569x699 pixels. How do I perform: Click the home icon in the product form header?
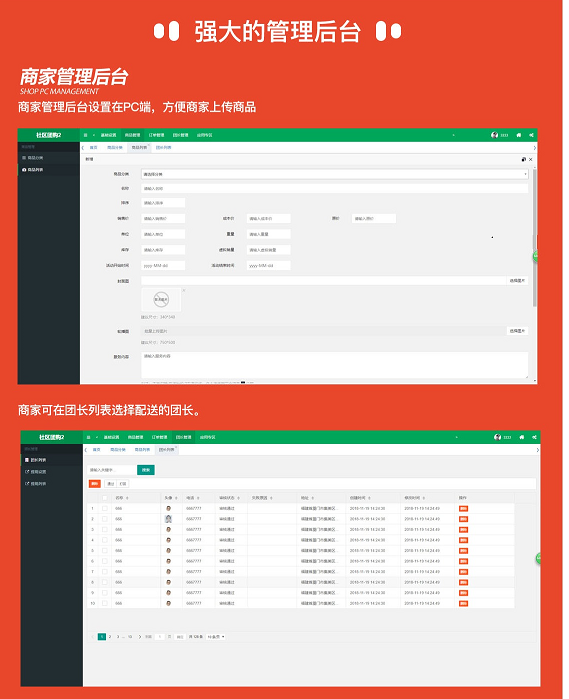point(518,135)
